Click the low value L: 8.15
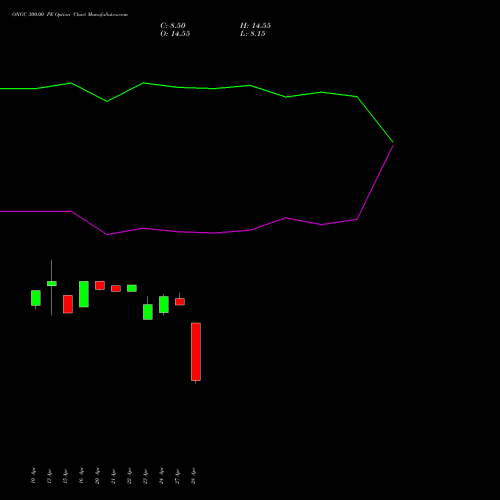 [253, 34]
